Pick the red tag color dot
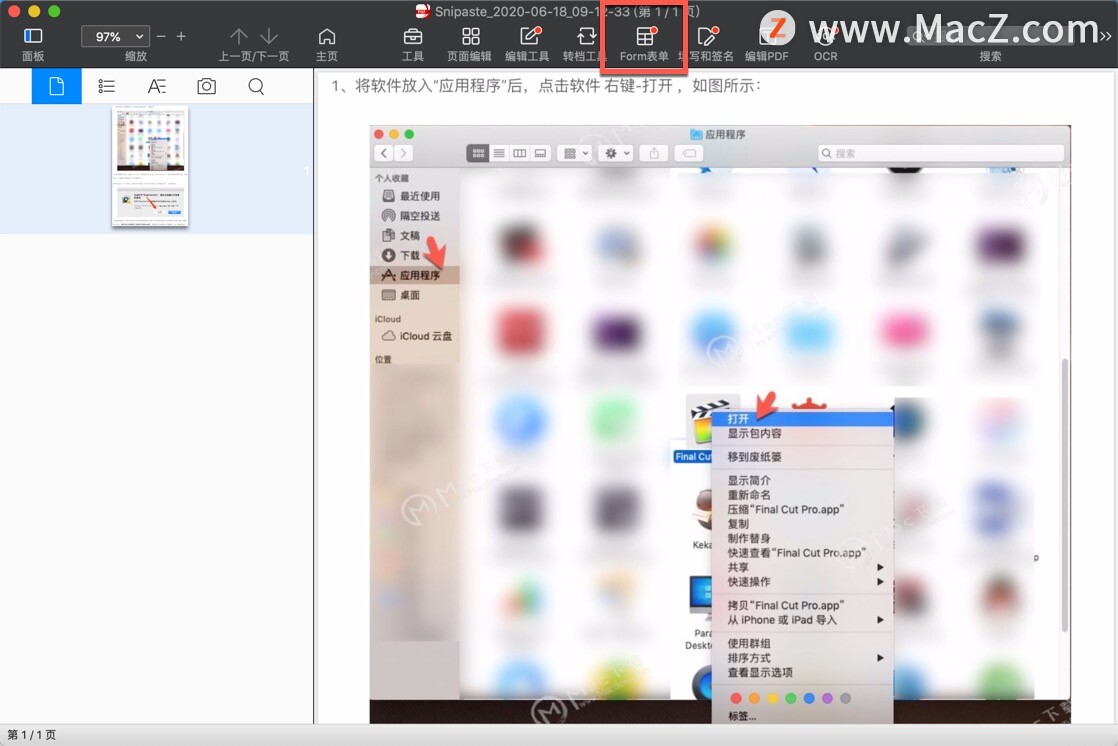Screen dimensions: 1118x746 tap(736, 698)
